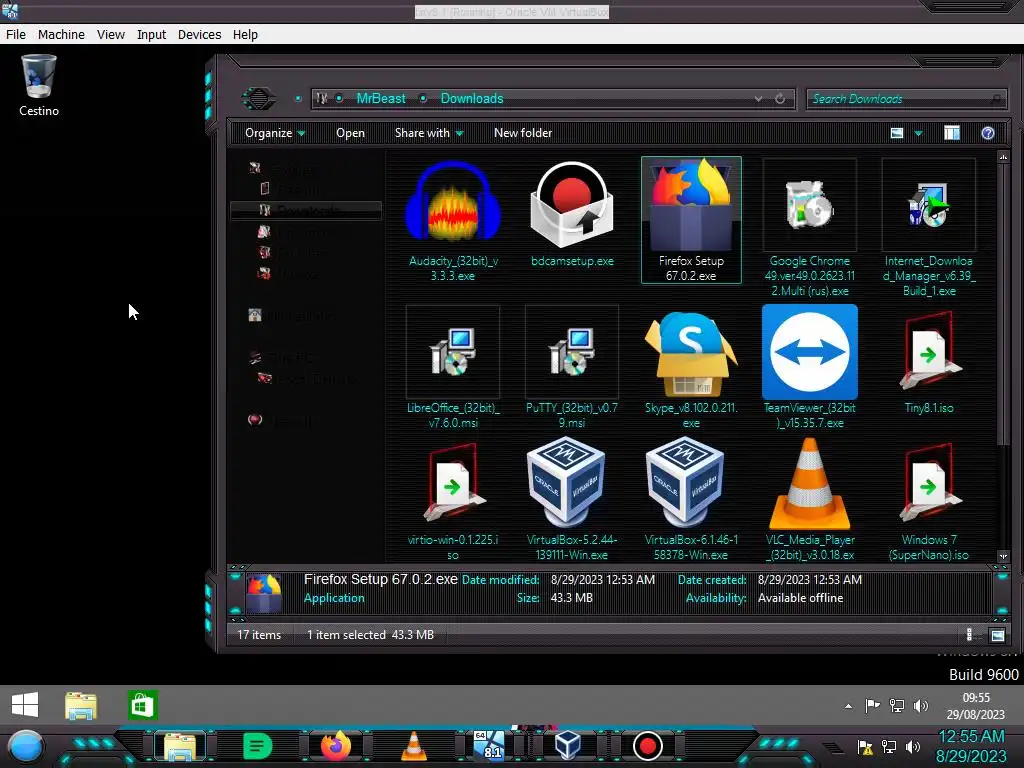
Task: Click the change view icon in Explorer toolbar
Action: pos(897,133)
